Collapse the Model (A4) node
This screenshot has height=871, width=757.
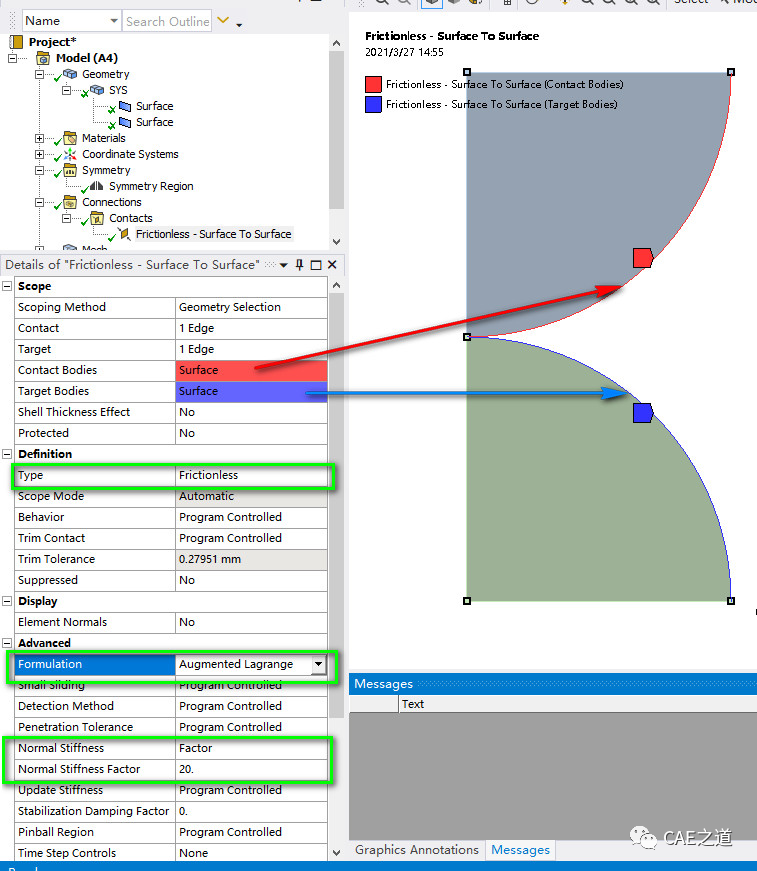tap(12, 58)
